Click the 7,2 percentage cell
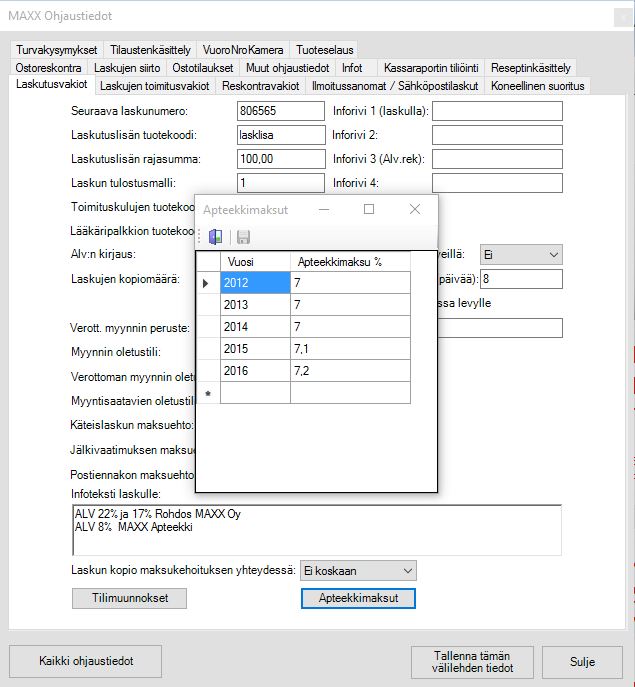The height and width of the screenshot is (687, 635). pos(351,371)
